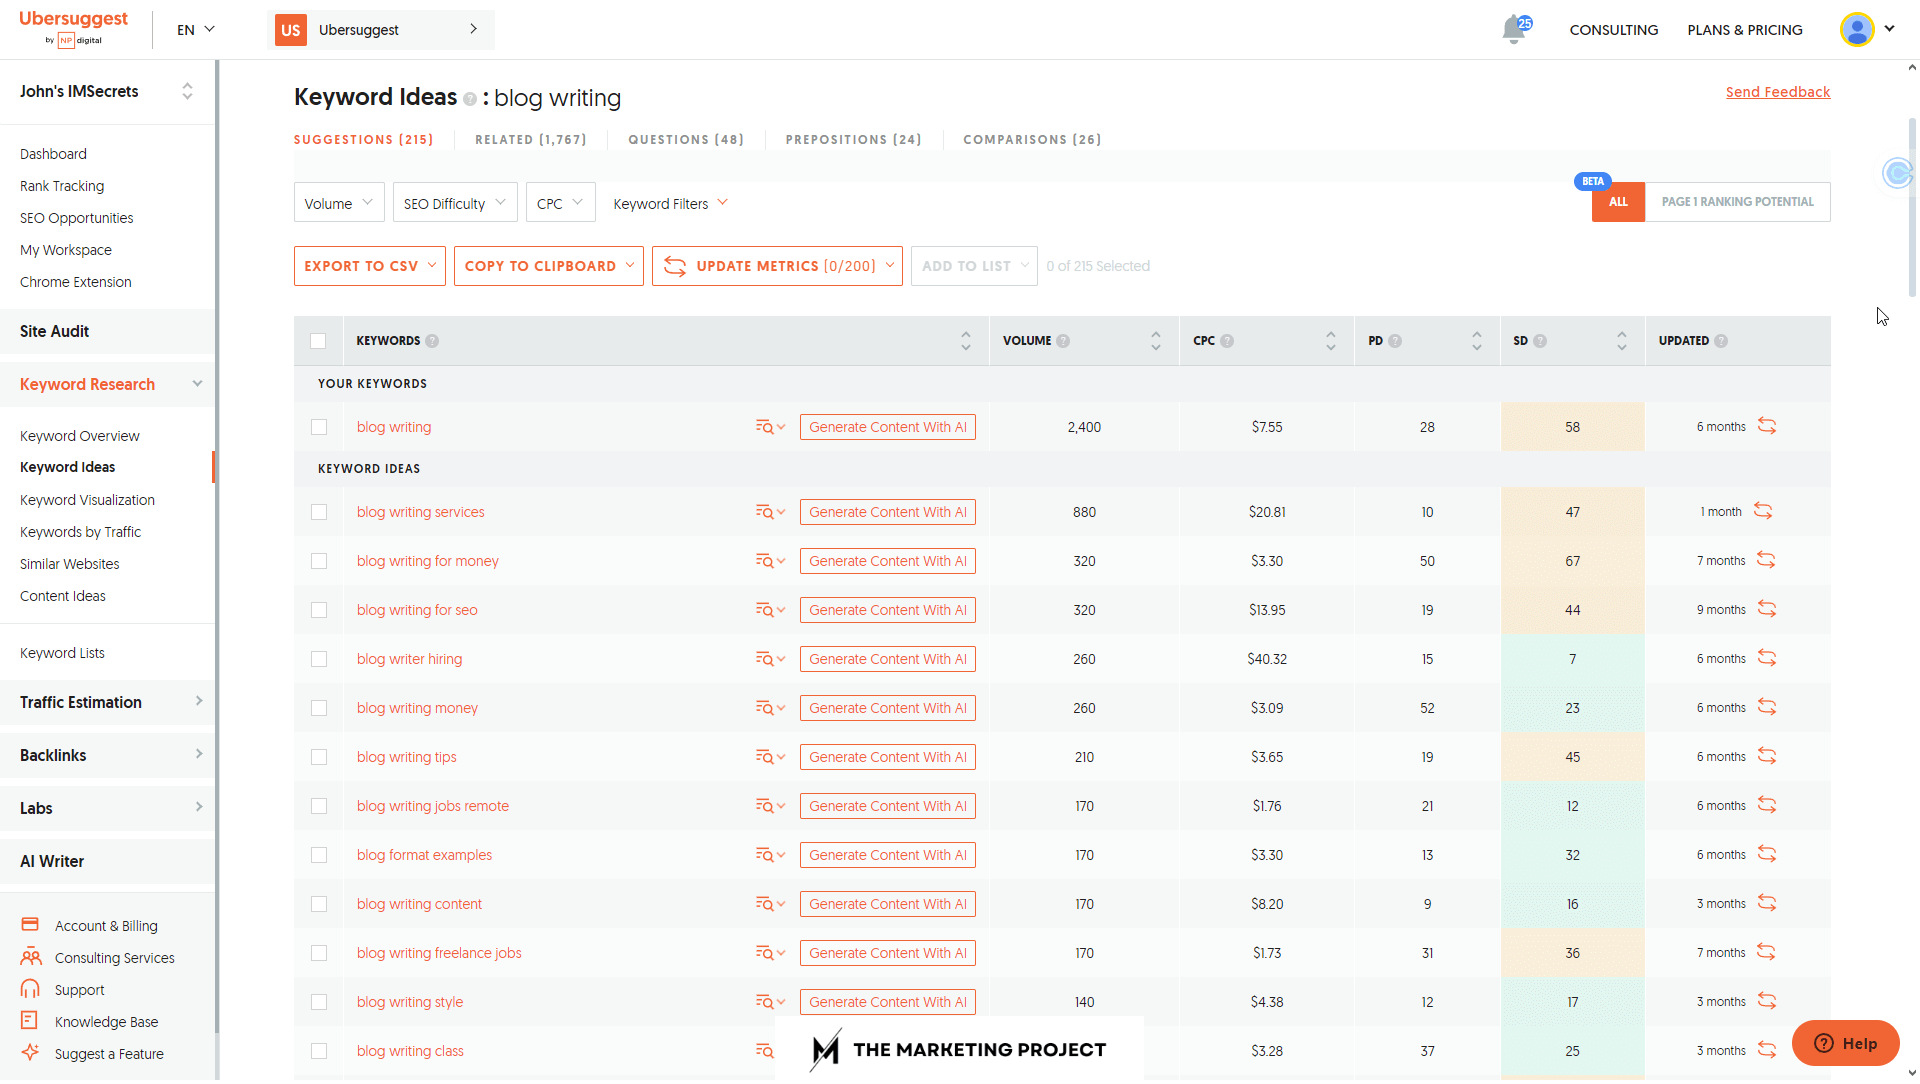Select Page 1 Ranking Potential toggle
Screen dimensions: 1920x1084
[x=1737, y=202]
